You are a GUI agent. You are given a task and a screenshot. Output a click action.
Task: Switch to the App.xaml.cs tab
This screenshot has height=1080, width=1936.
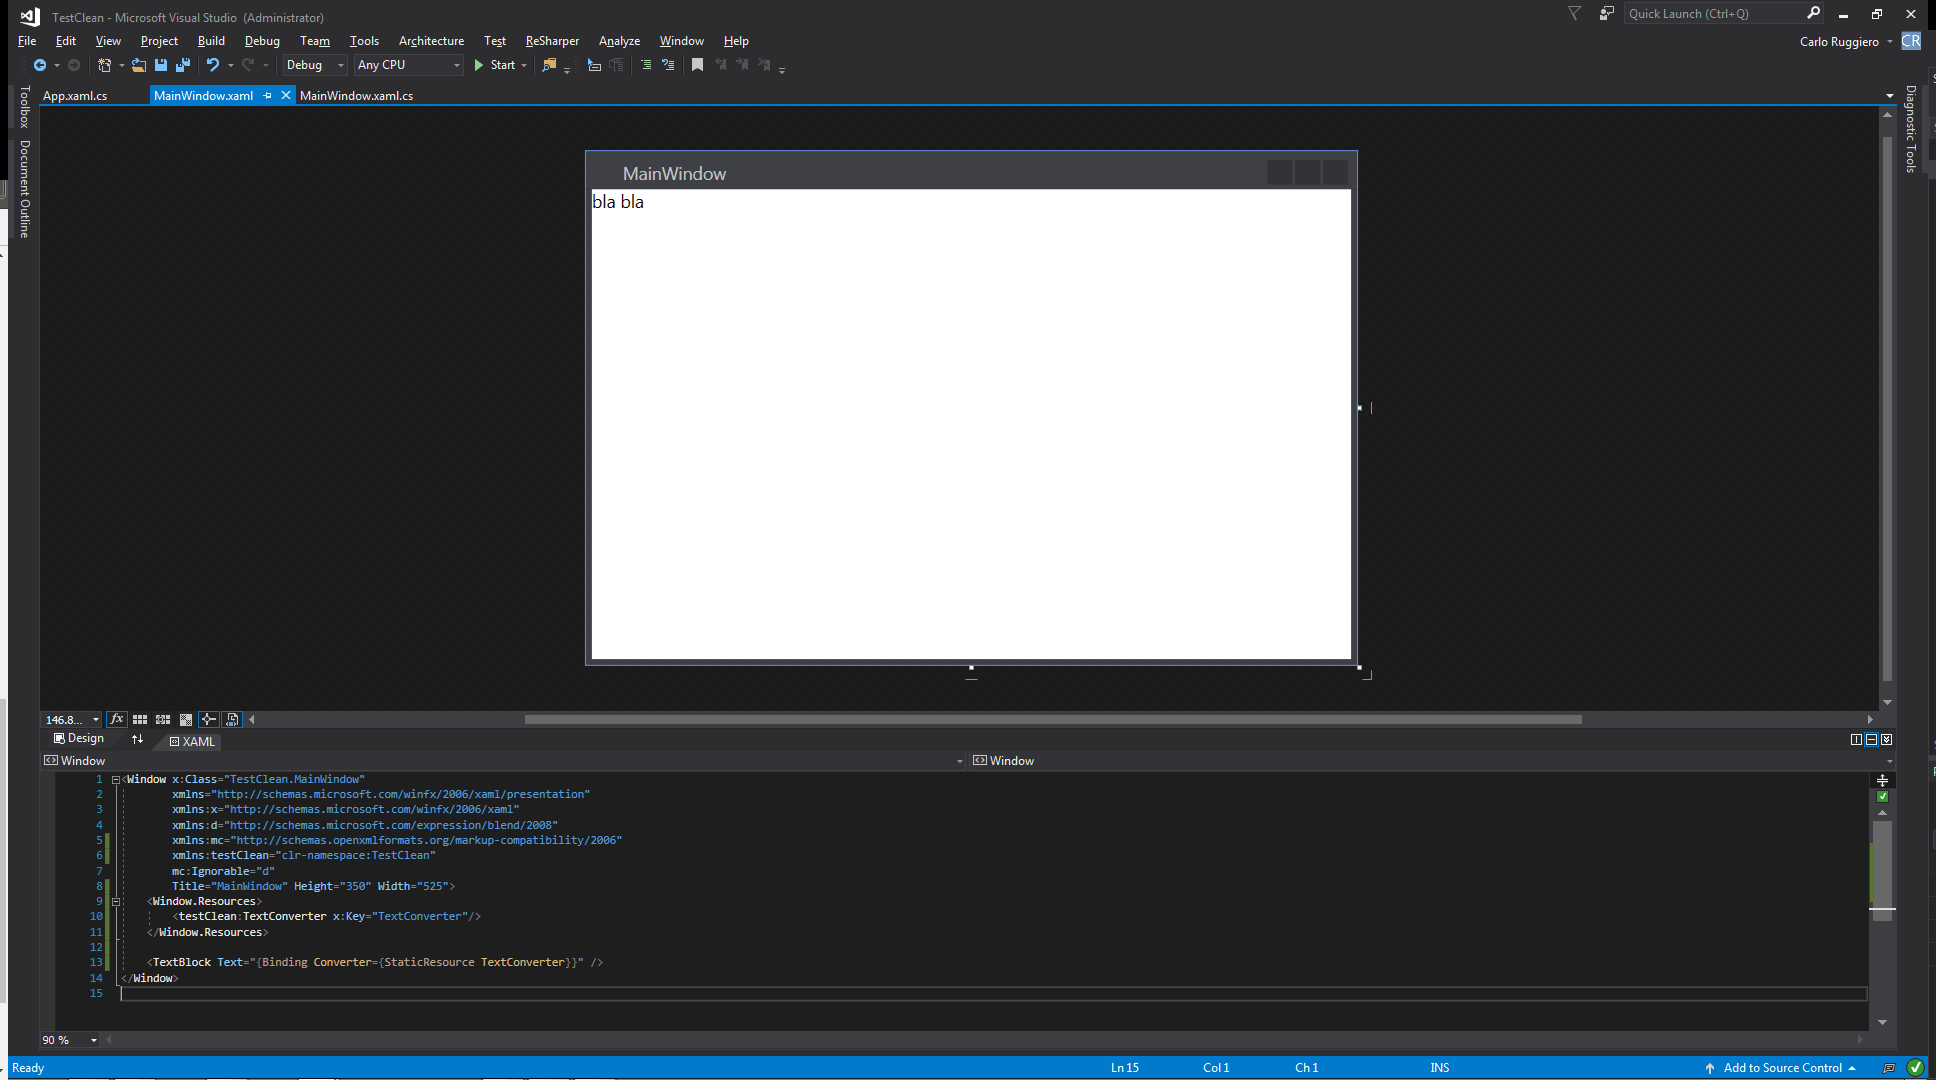pyautogui.click(x=77, y=95)
